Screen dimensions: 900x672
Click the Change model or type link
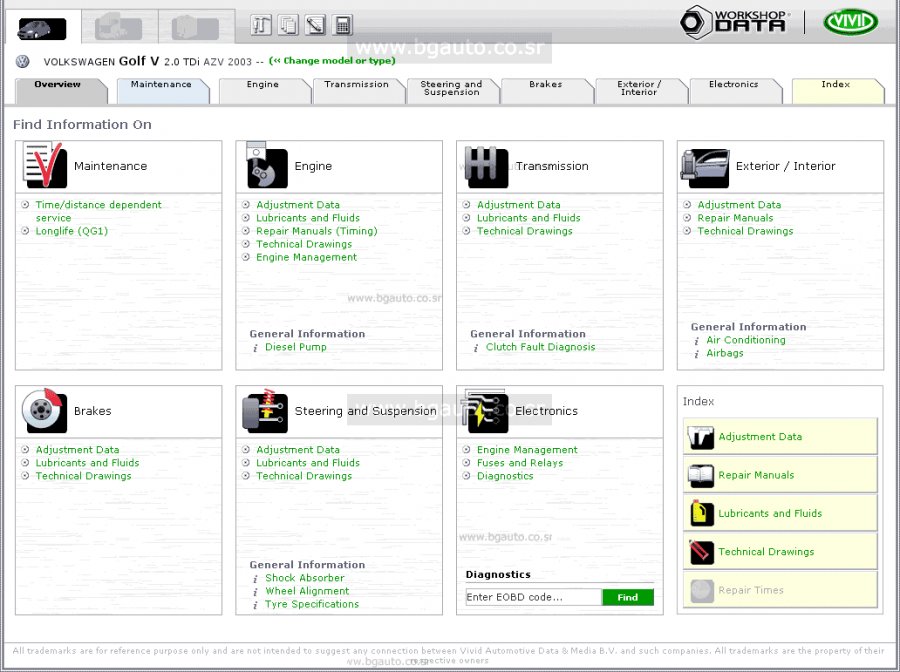[332, 61]
